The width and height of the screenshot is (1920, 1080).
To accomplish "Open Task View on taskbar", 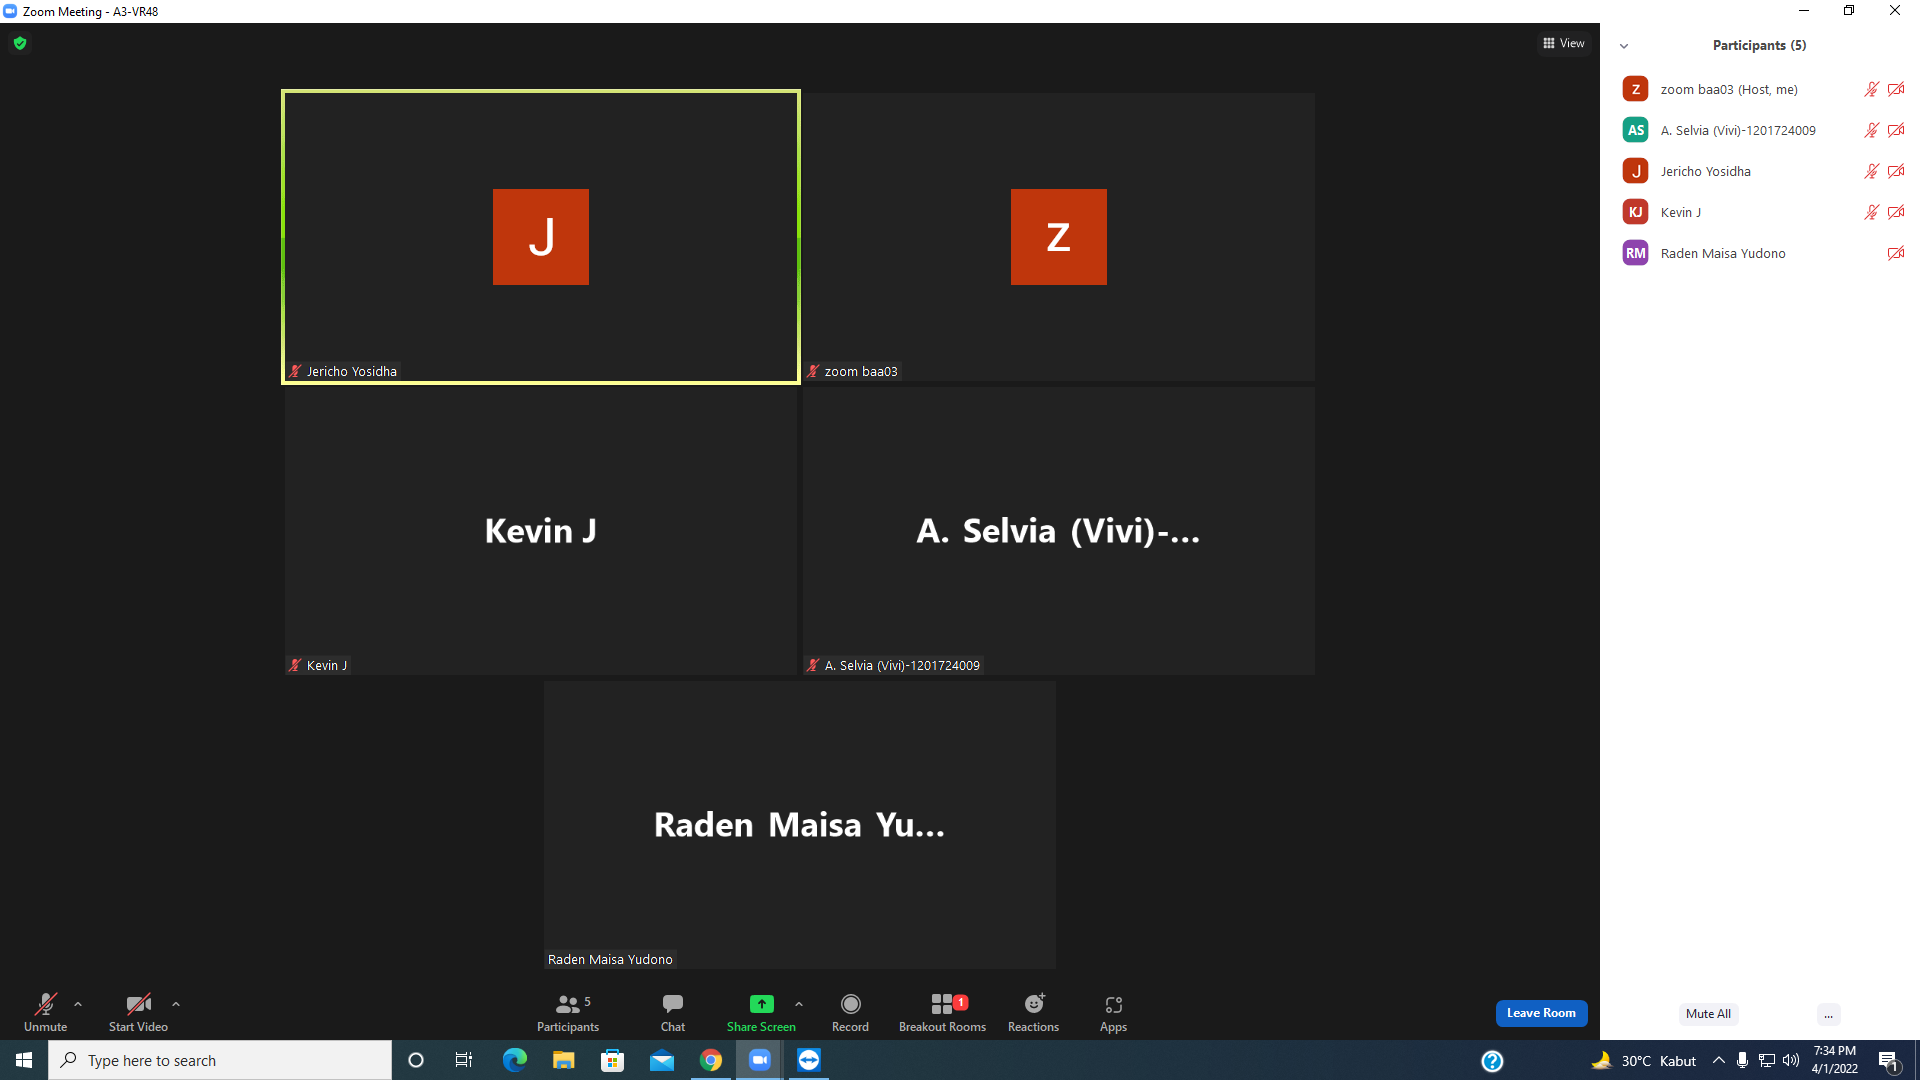I will [x=464, y=1060].
